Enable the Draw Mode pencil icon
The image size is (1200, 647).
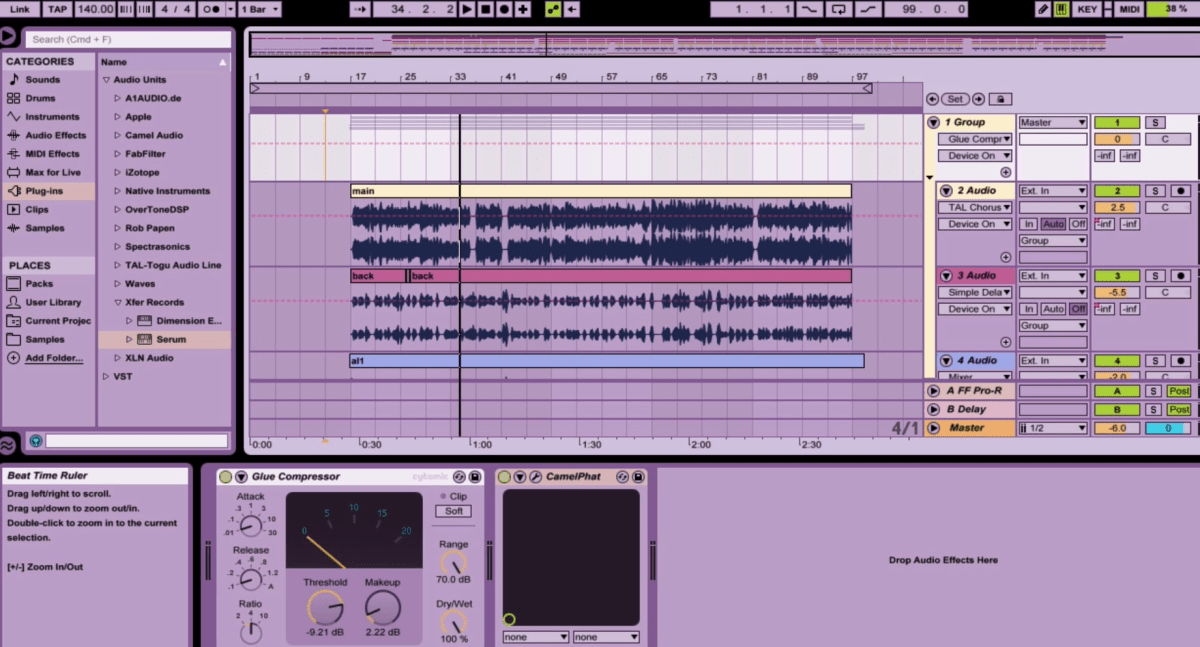coord(1044,9)
